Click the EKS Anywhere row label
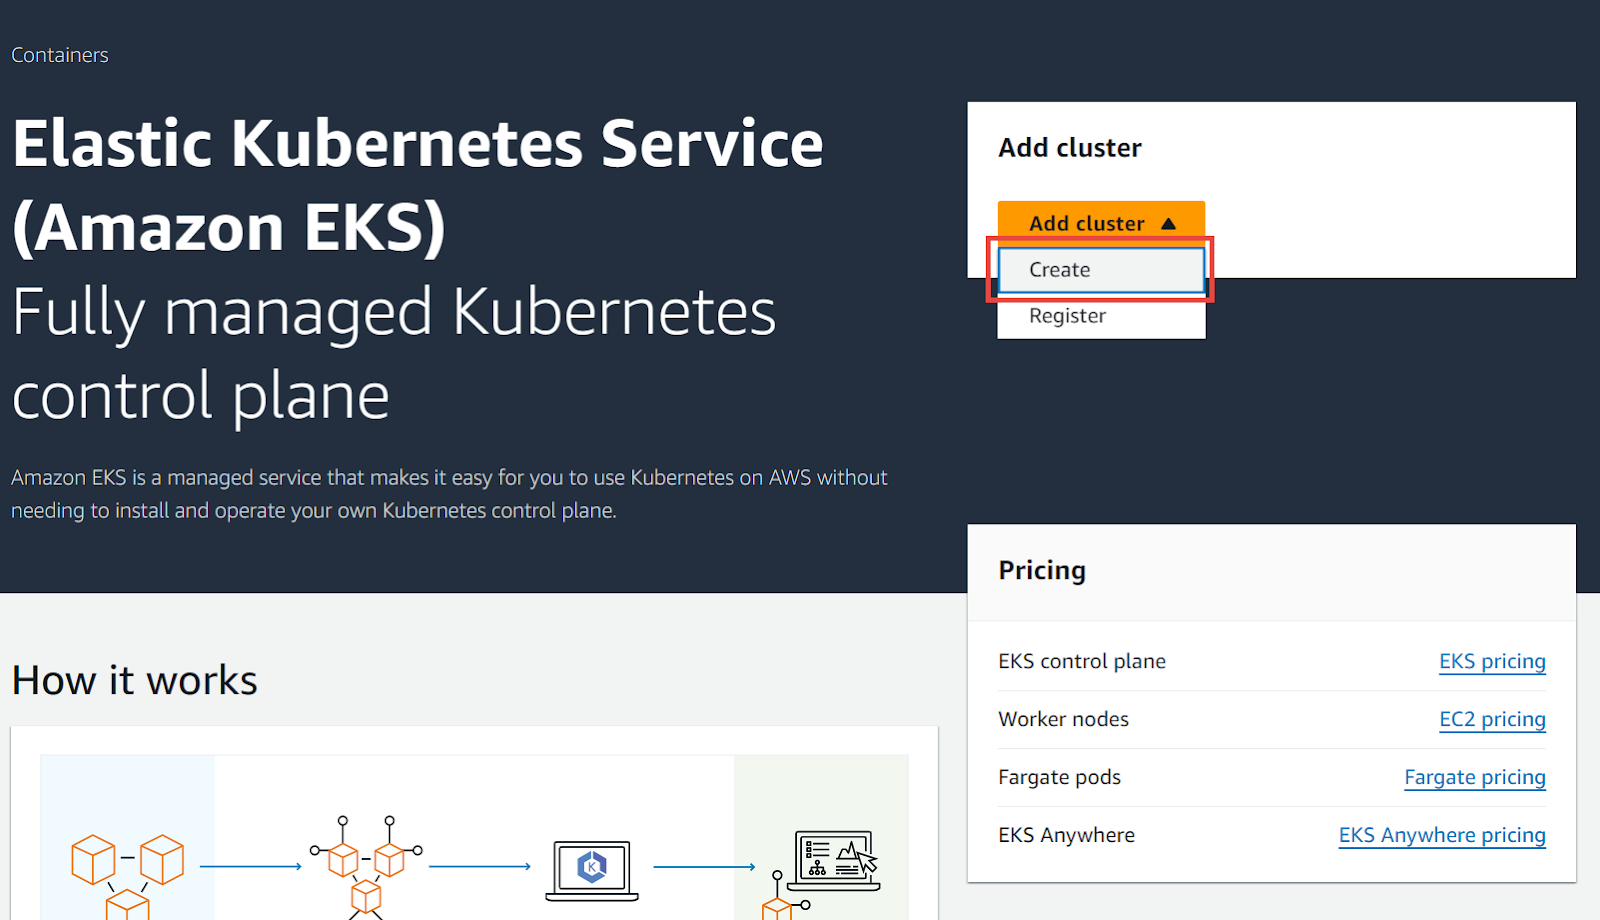This screenshot has width=1600, height=920. (1066, 835)
